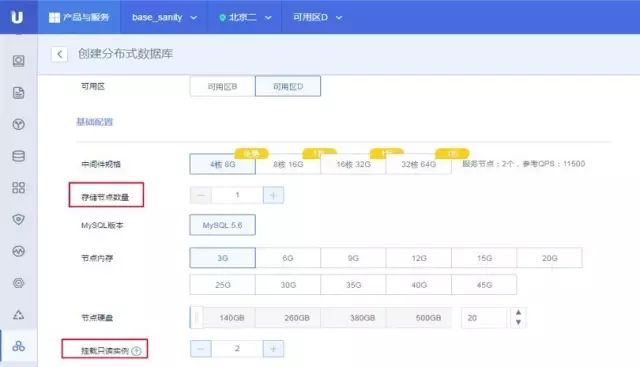Open the 产品与服务 grid menu
This screenshot has height=367, width=640.
tap(79, 17)
